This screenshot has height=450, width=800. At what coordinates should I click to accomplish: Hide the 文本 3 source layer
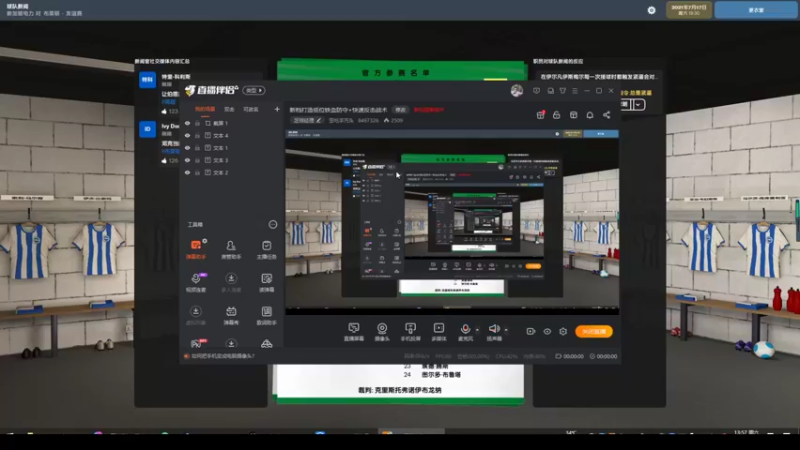point(187,160)
